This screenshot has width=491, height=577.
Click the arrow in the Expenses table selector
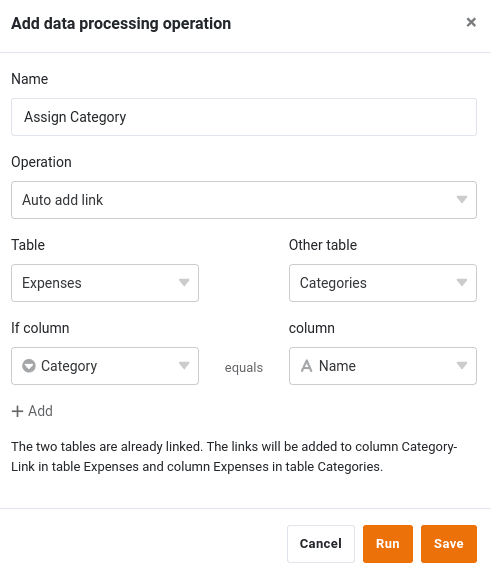(x=184, y=283)
